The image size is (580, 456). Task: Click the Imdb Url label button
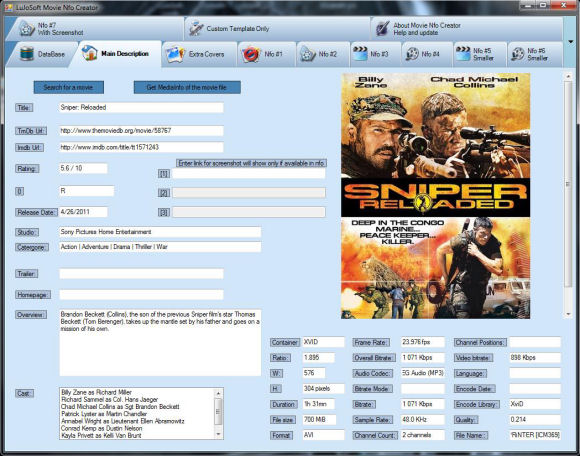coord(29,148)
